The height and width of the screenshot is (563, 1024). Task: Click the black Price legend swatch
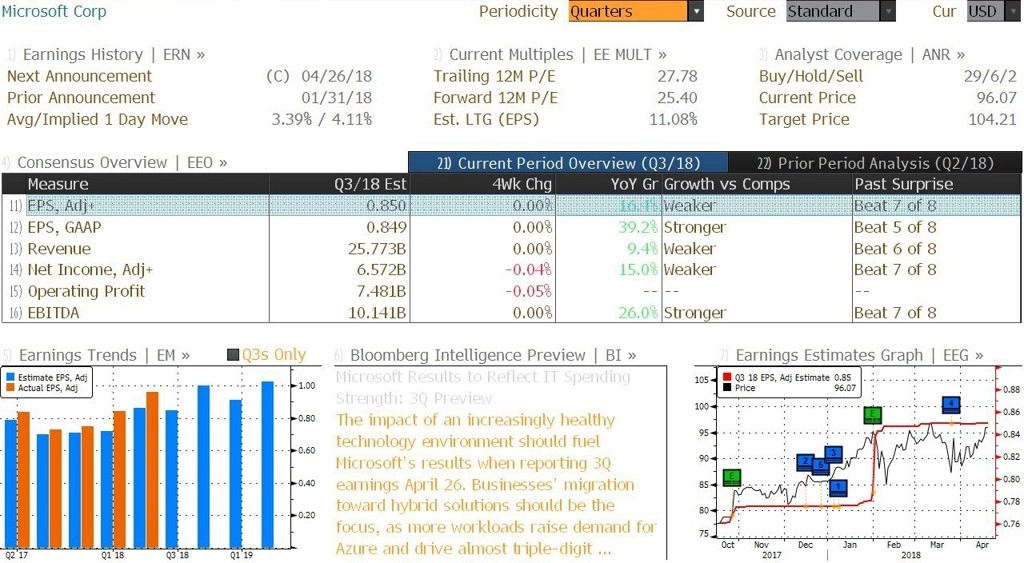point(727,387)
